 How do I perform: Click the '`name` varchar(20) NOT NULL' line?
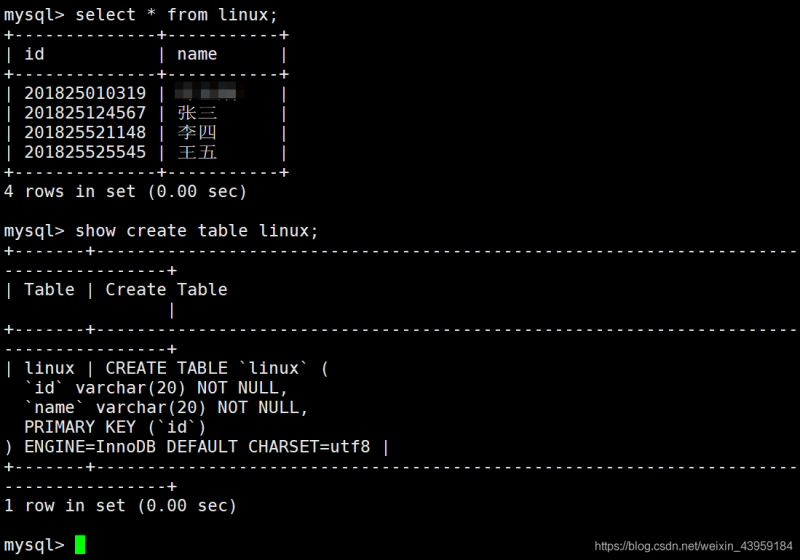(x=166, y=407)
